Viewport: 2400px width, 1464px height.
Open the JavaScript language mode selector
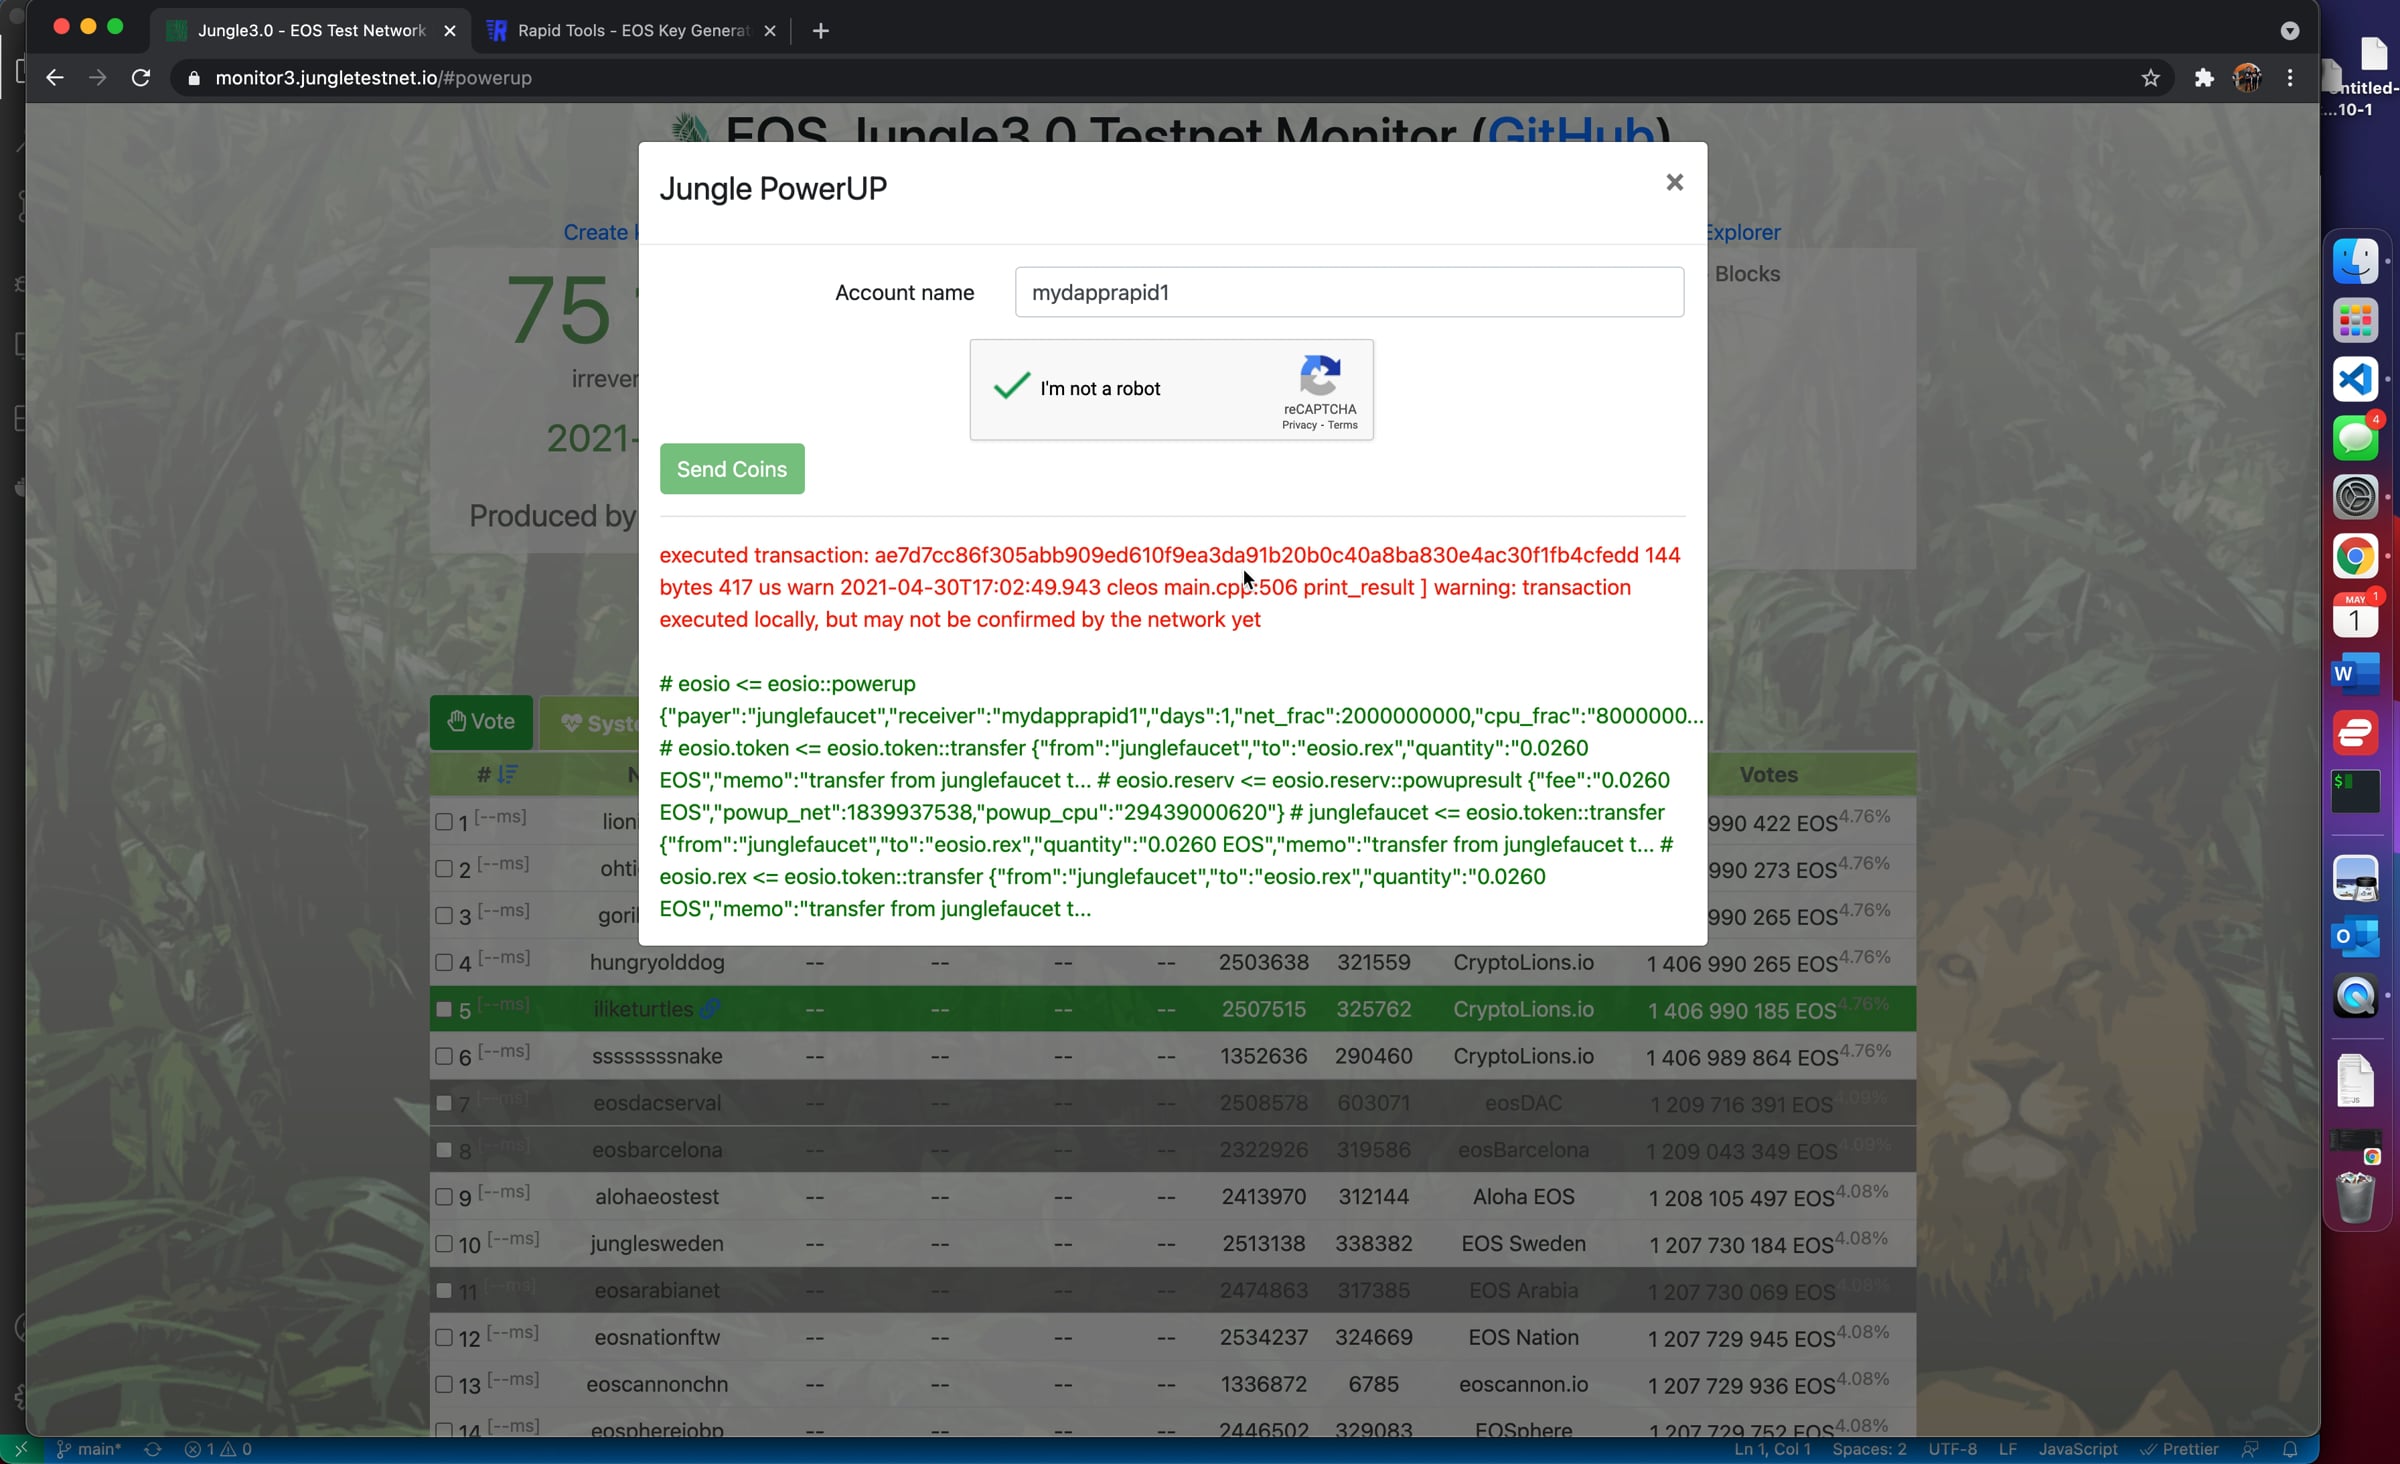(x=2078, y=1450)
